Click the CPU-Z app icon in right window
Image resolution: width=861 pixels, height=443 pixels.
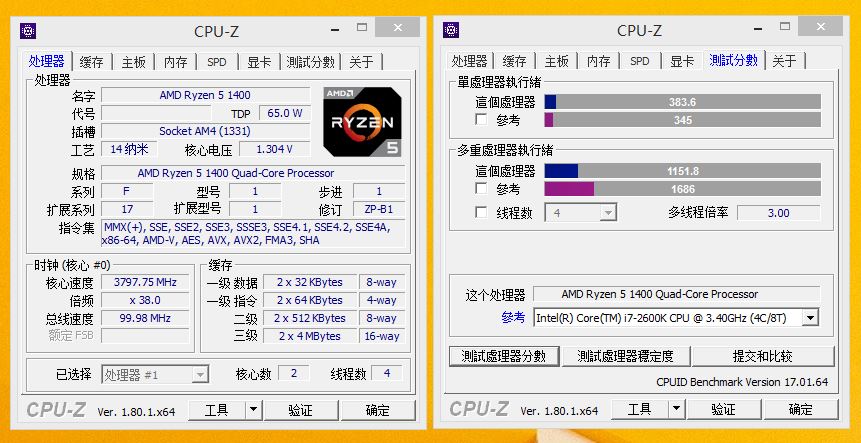451,30
